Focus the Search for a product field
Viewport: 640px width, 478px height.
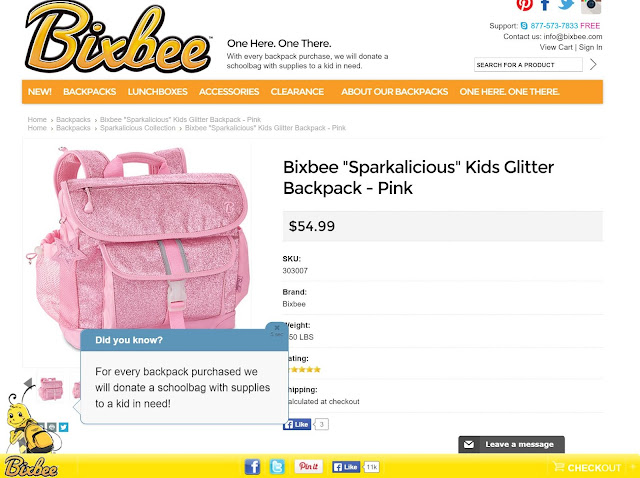point(528,64)
